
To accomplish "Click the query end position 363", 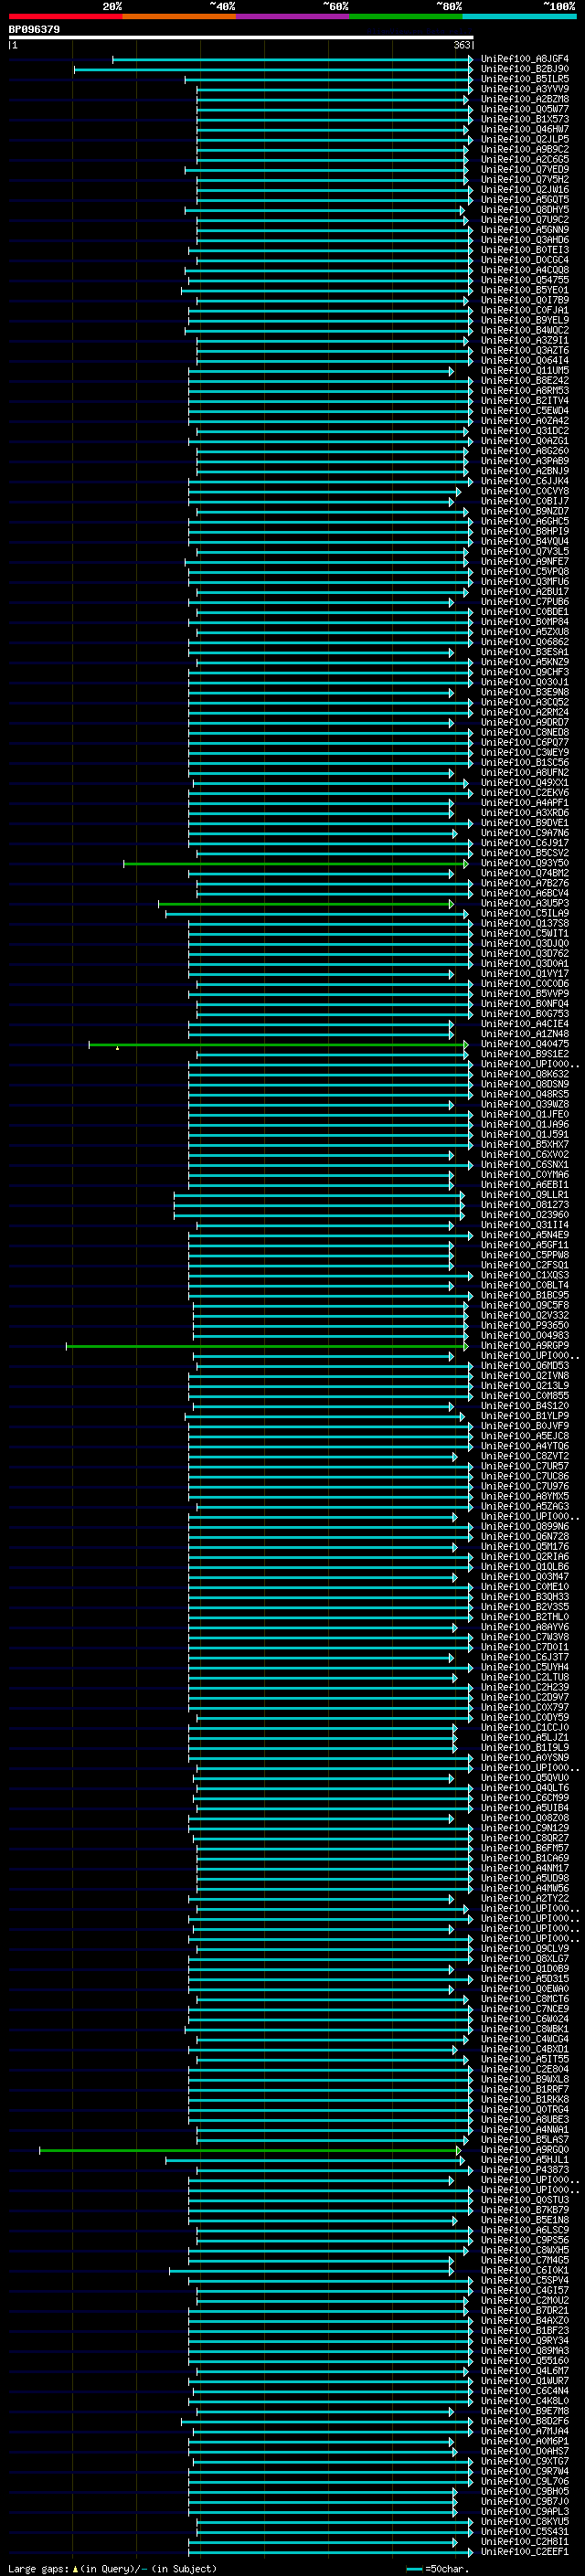I will click(462, 45).
